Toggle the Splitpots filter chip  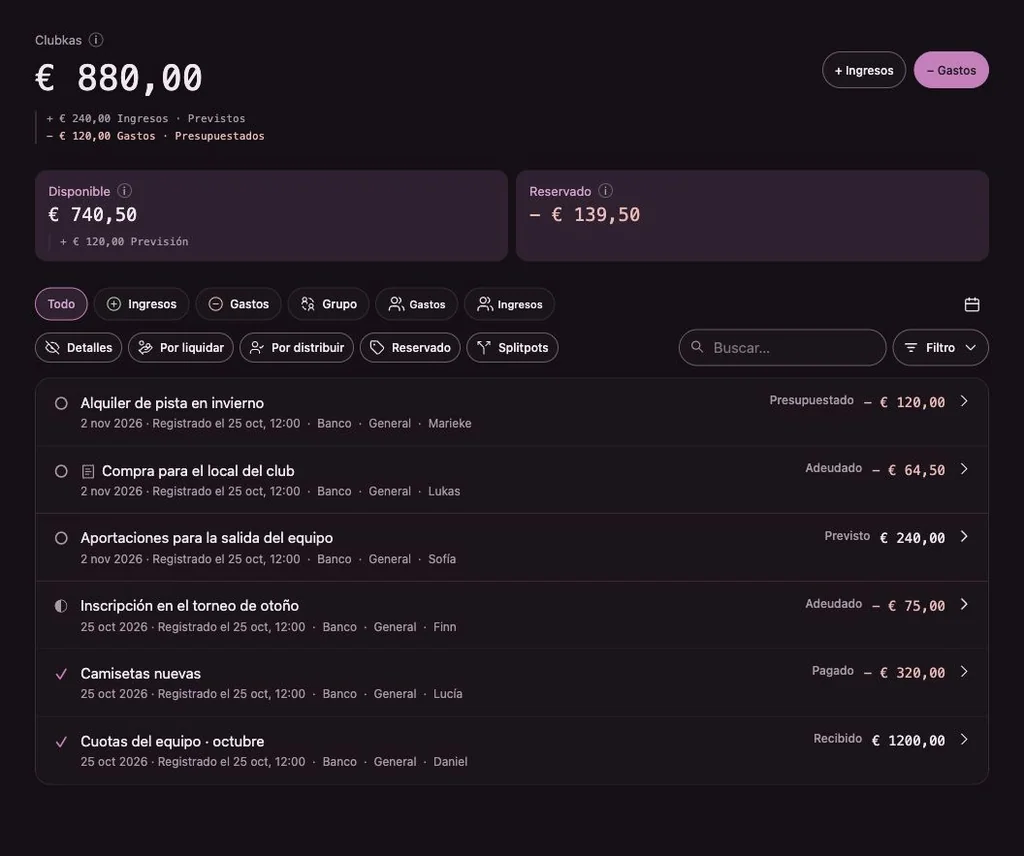[x=512, y=347]
